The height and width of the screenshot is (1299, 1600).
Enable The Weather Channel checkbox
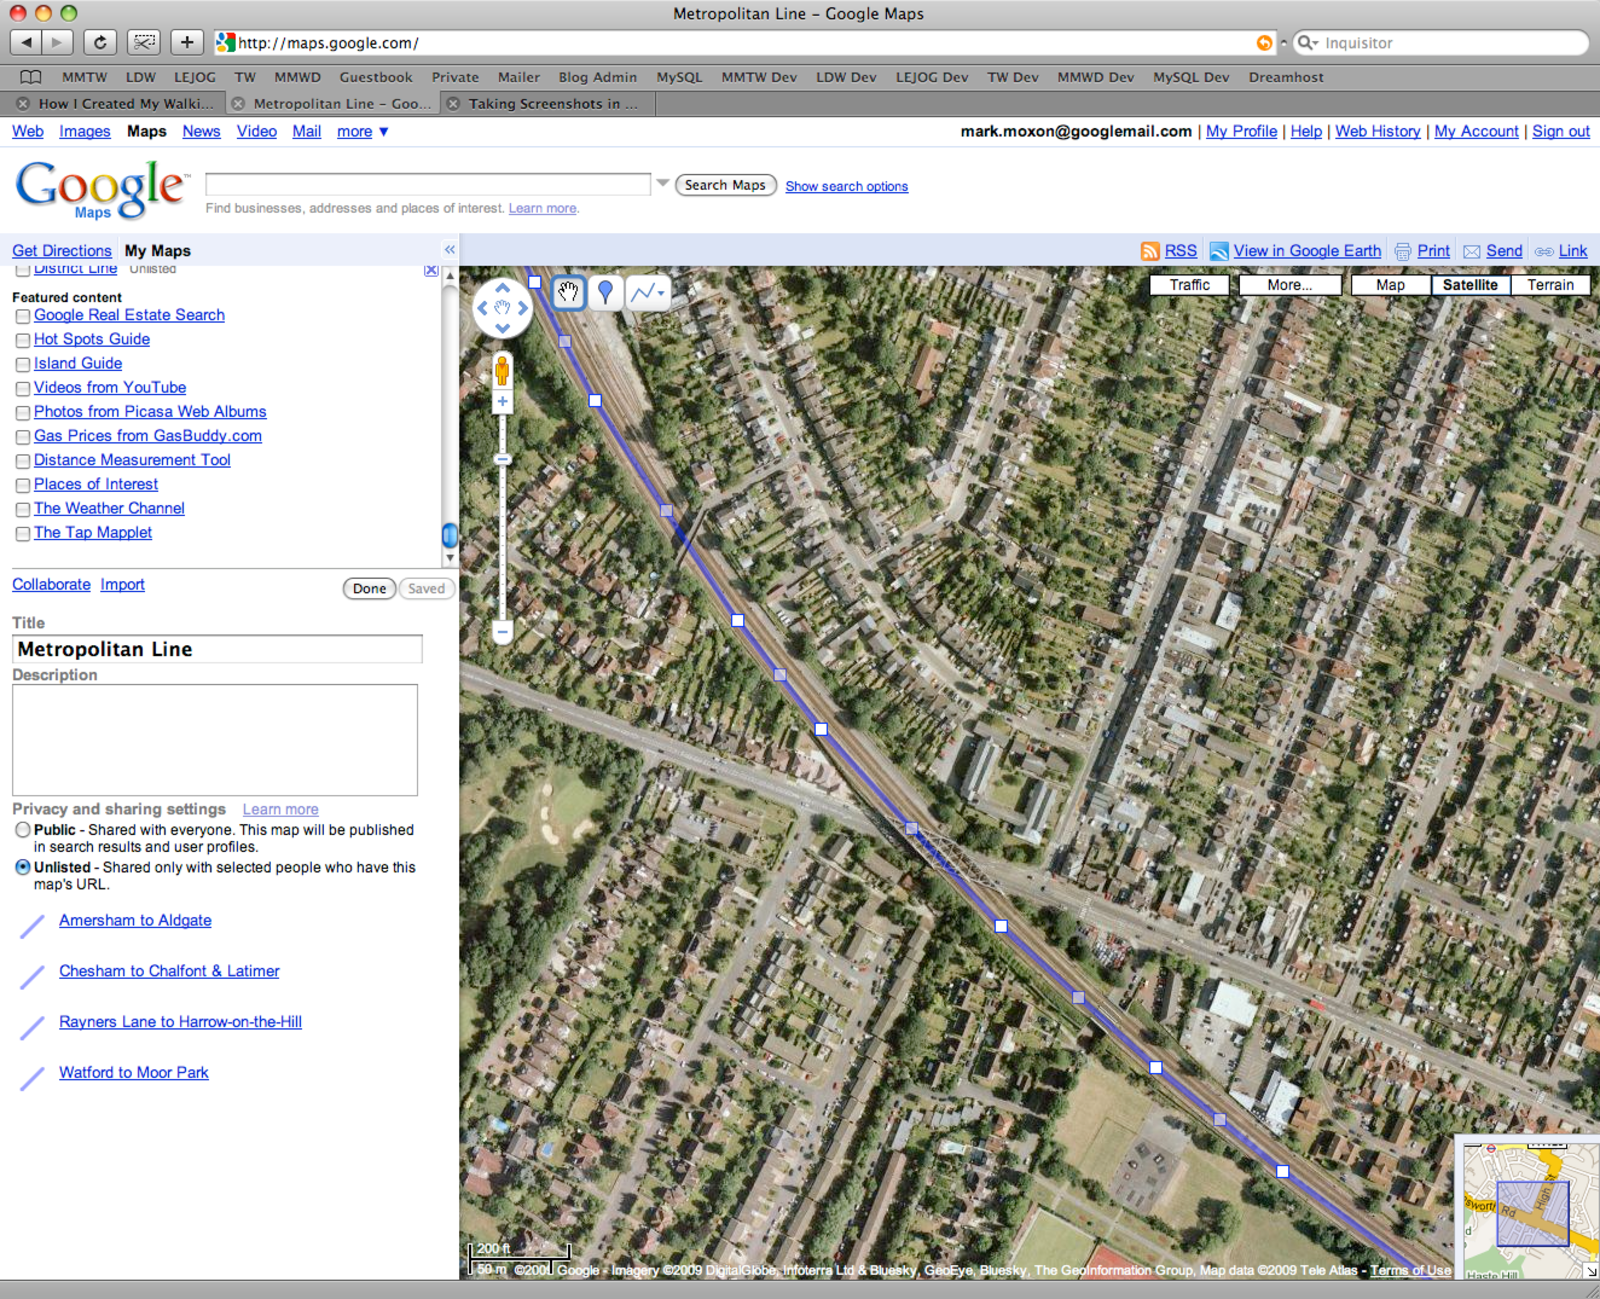(23, 509)
